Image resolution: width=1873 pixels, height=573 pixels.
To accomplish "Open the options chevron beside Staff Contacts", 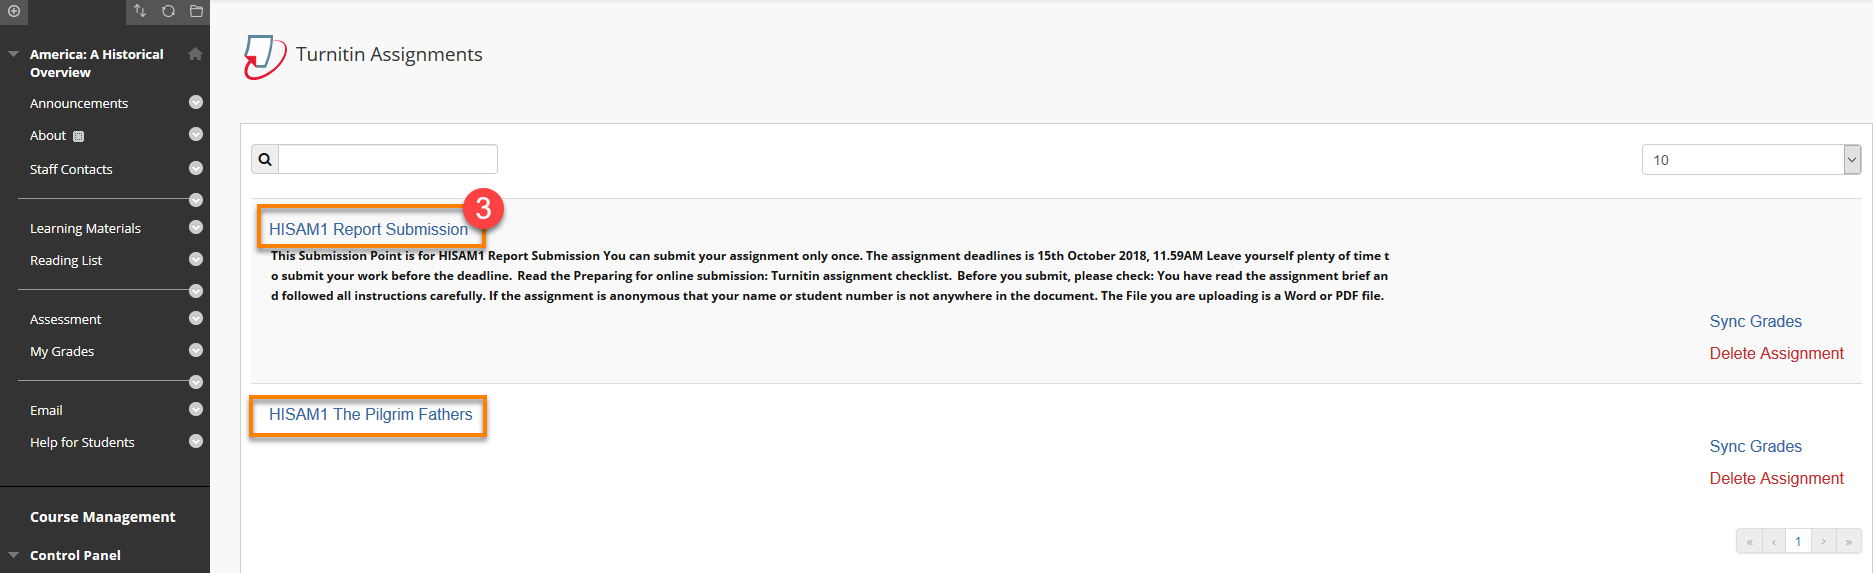I will 196,168.
